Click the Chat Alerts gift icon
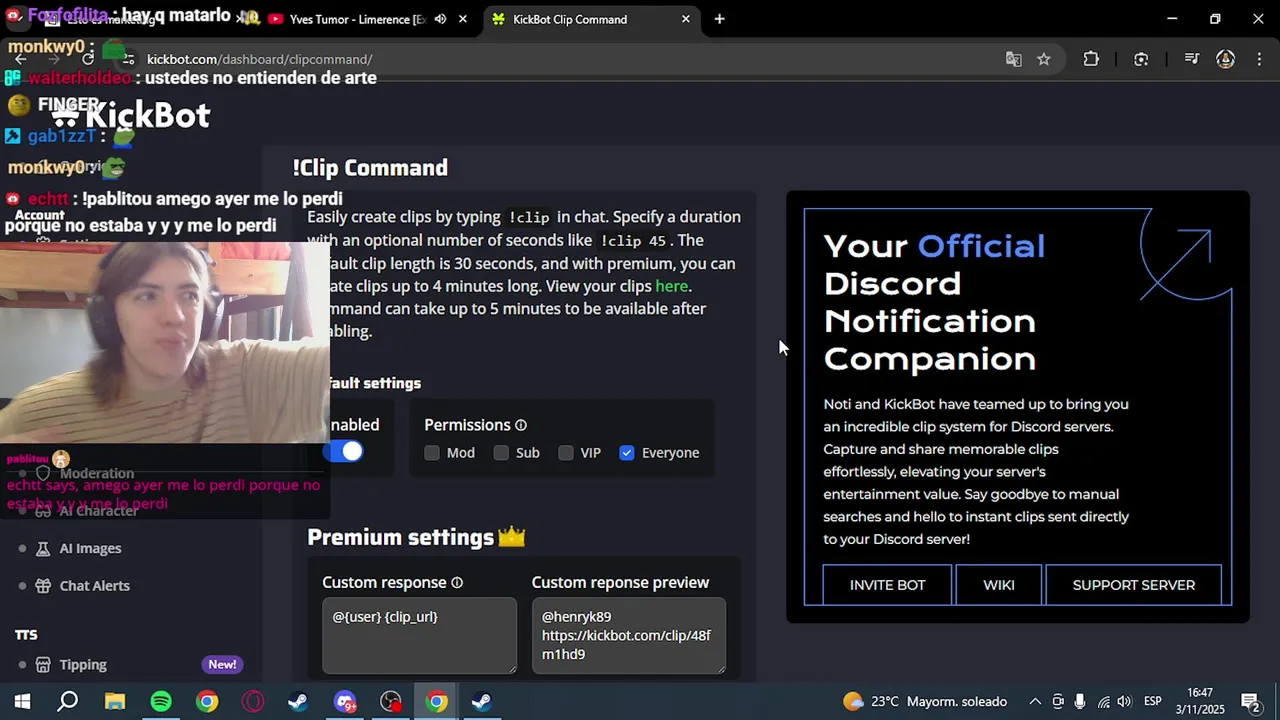Viewport: 1280px width, 720px height. click(x=42, y=586)
